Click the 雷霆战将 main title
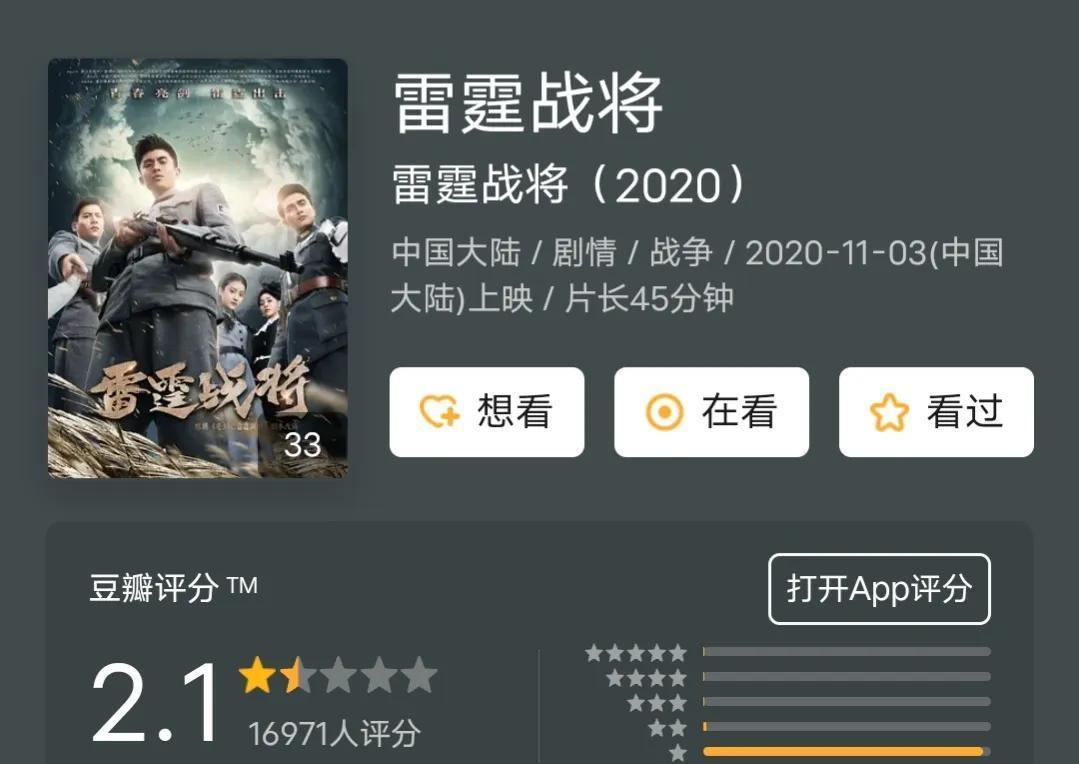1079x764 pixels. point(528,104)
